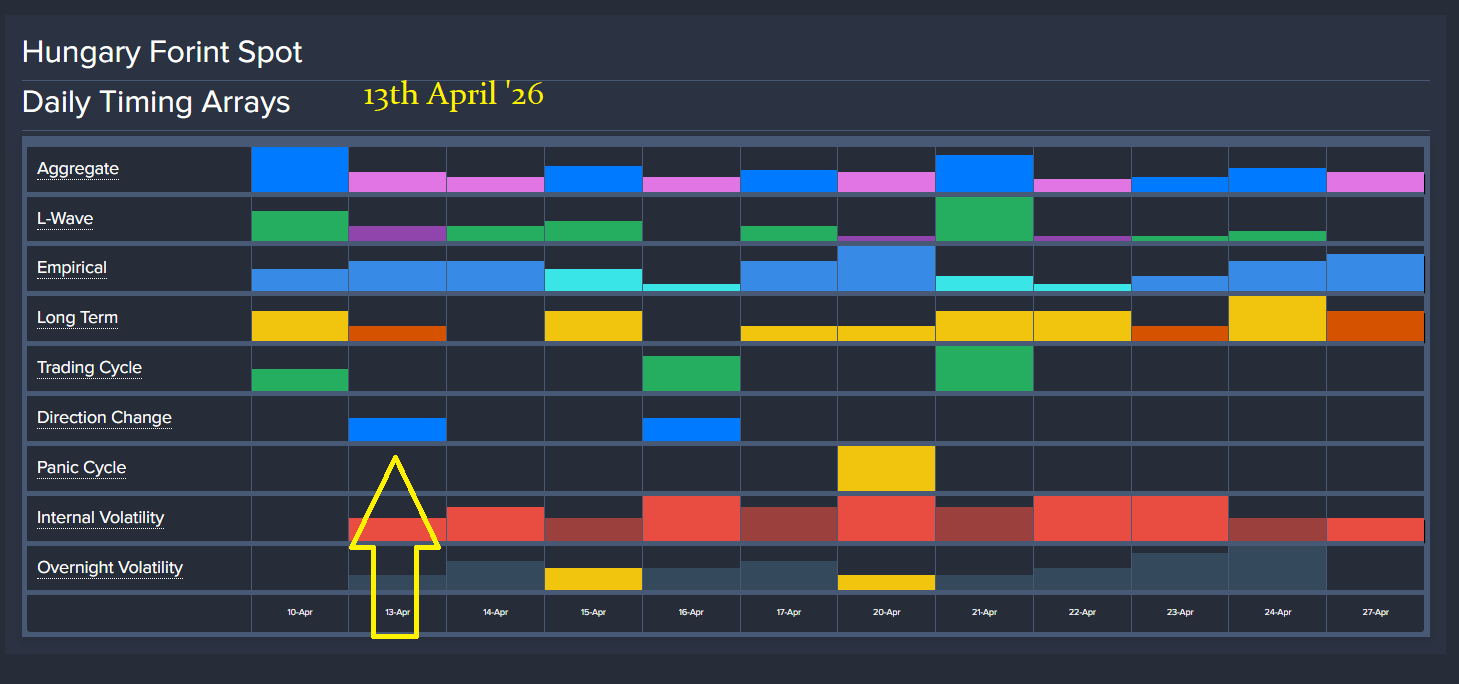This screenshot has height=684, width=1459.
Task: Open the Overnight Volatility label link
Action: coord(110,568)
